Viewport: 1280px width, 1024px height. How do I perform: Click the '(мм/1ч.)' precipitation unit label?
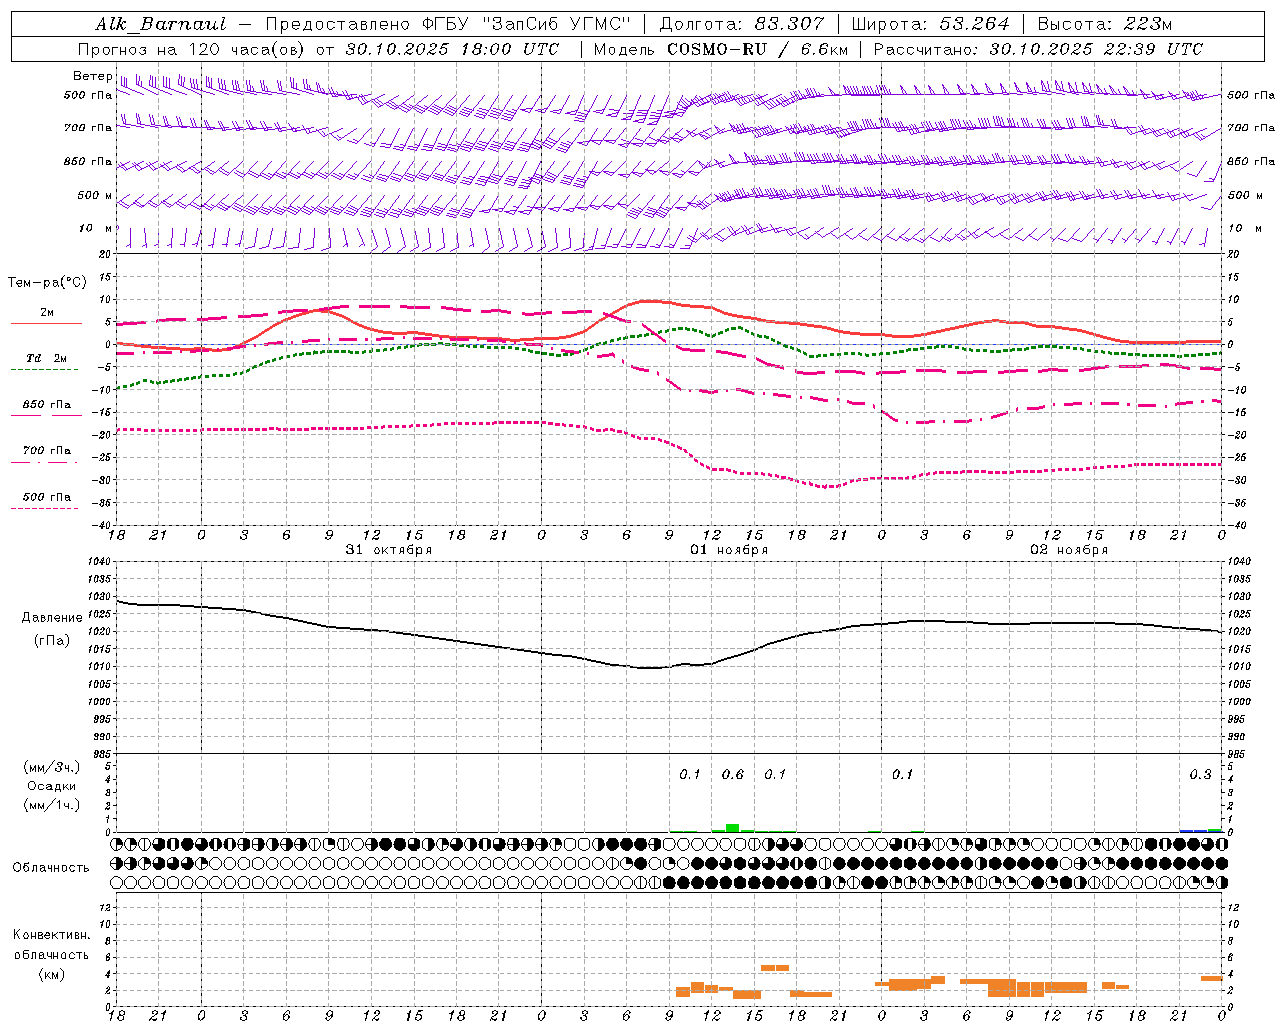pyautogui.click(x=52, y=805)
